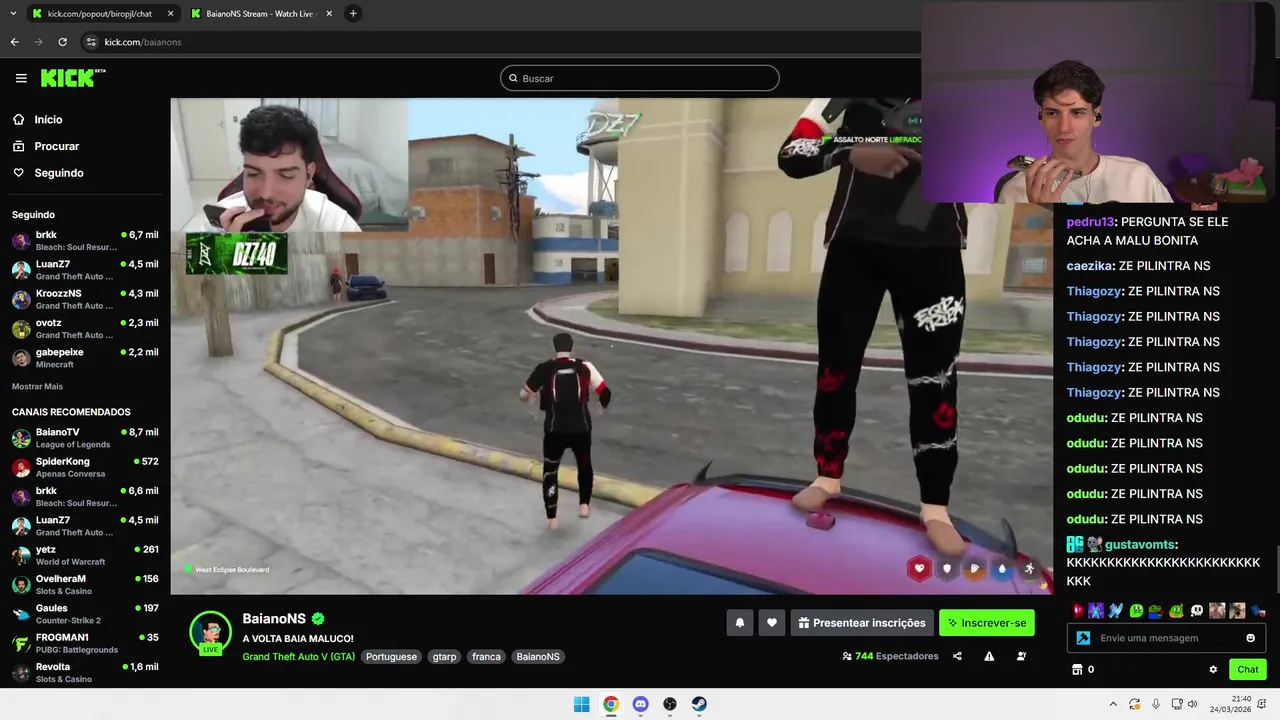Open the hamburger sidebar menu

tap(21, 78)
